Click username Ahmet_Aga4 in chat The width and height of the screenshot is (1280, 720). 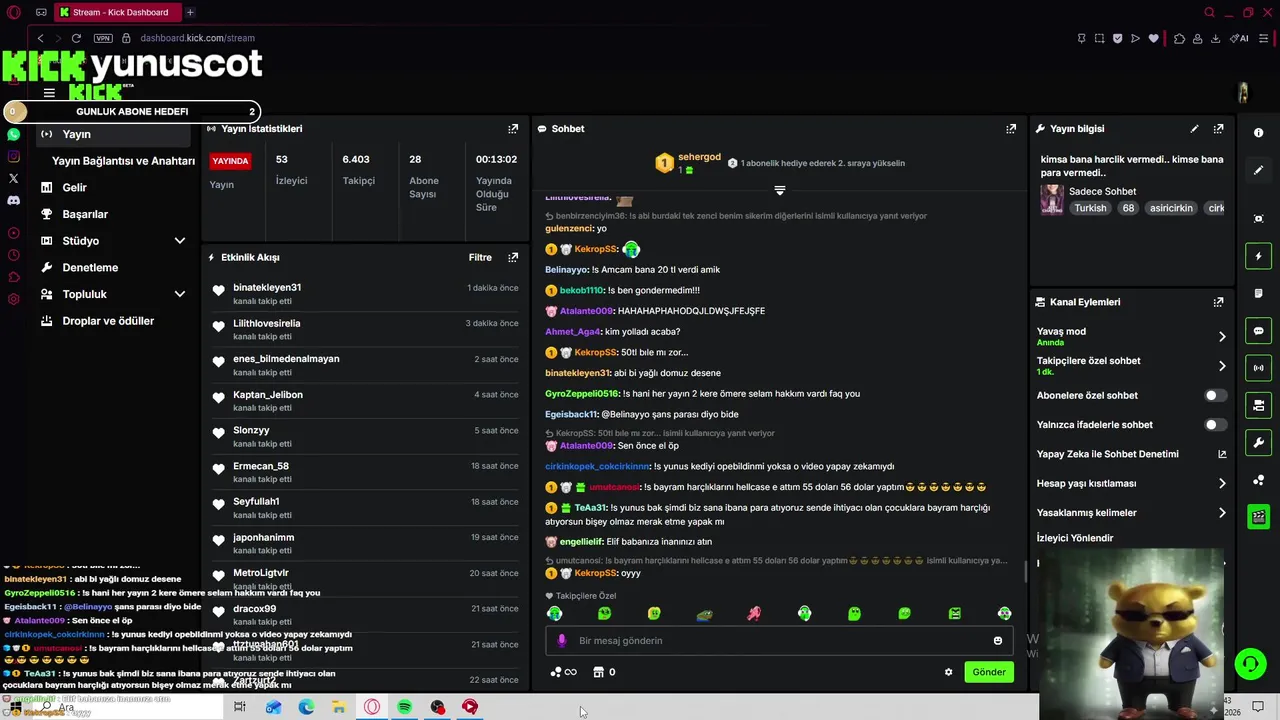[572, 332]
